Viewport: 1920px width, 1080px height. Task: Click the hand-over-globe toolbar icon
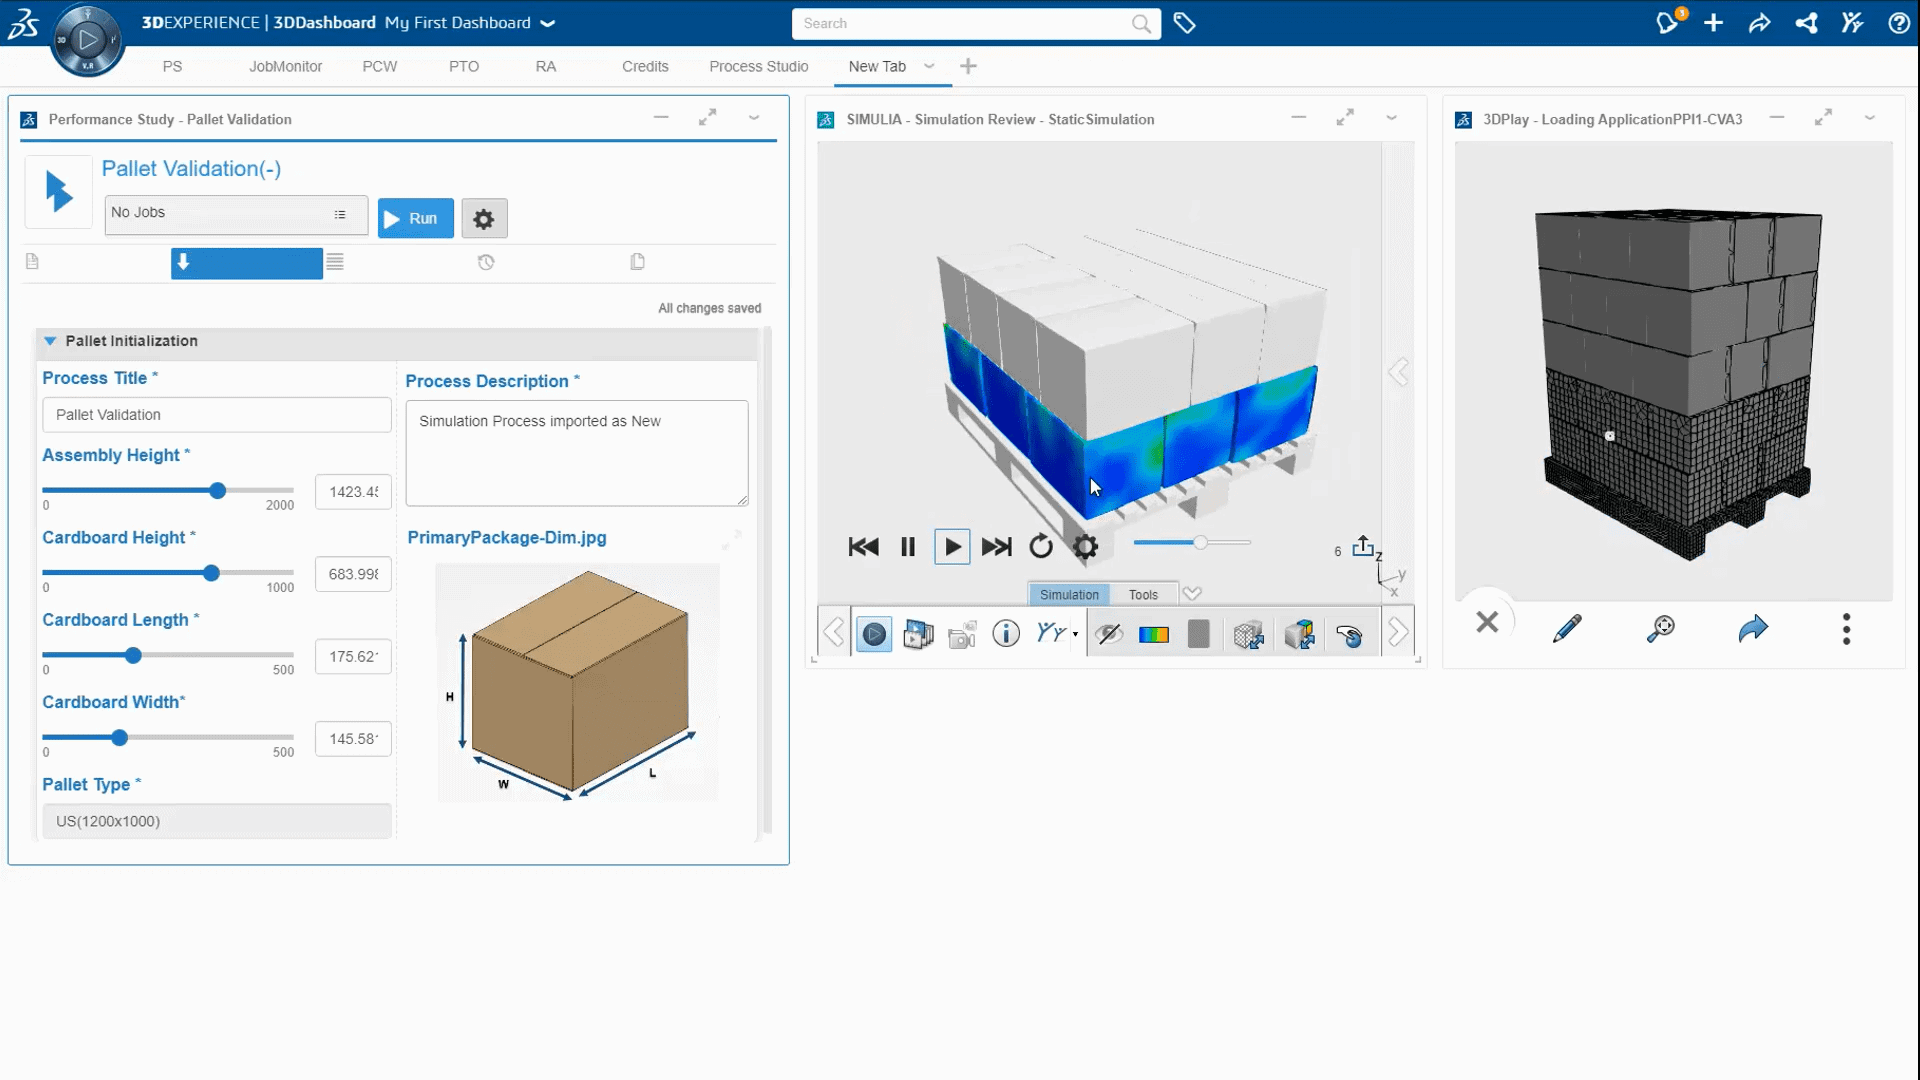tap(1349, 635)
